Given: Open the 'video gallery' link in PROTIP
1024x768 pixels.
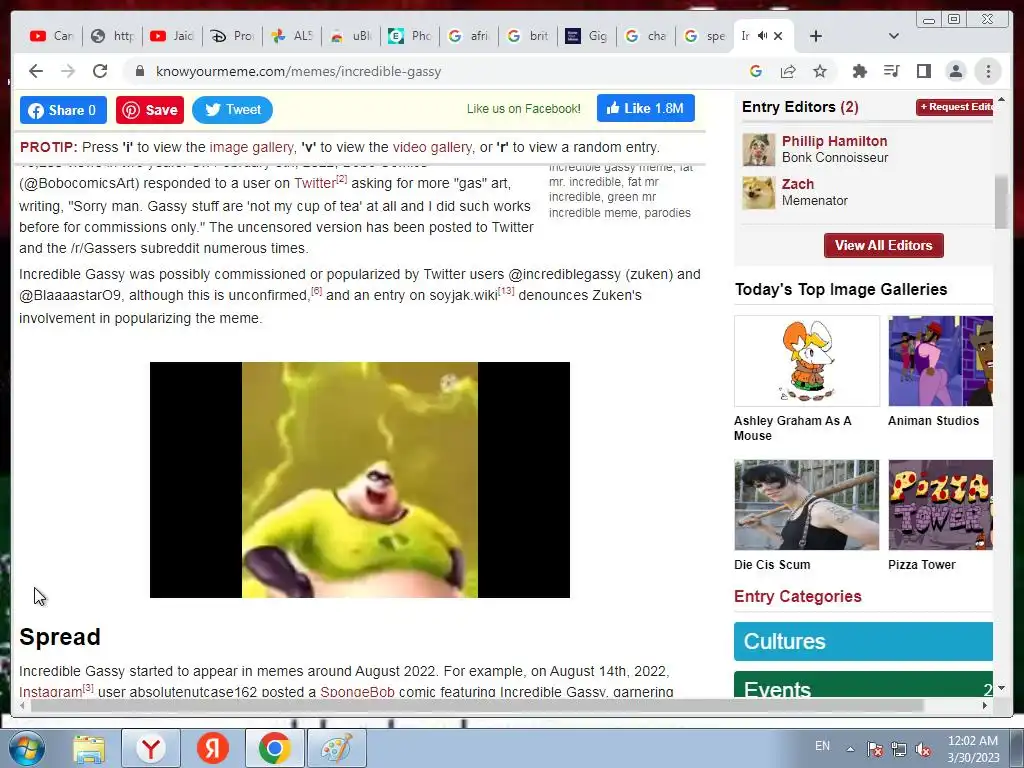Looking at the screenshot, I should pyautogui.click(x=432, y=147).
